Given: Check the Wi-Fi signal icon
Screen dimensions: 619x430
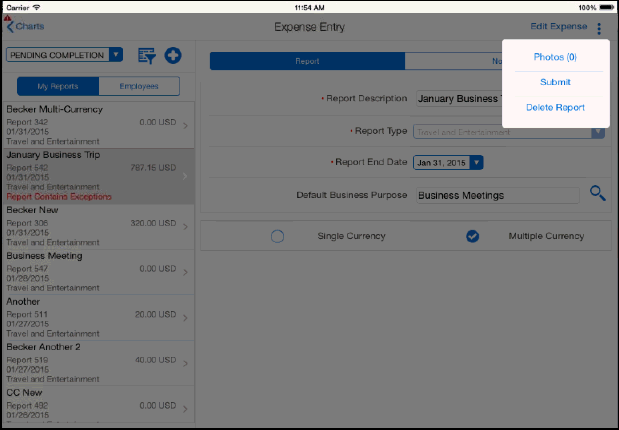Looking at the screenshot, I should tap(36, 8).
